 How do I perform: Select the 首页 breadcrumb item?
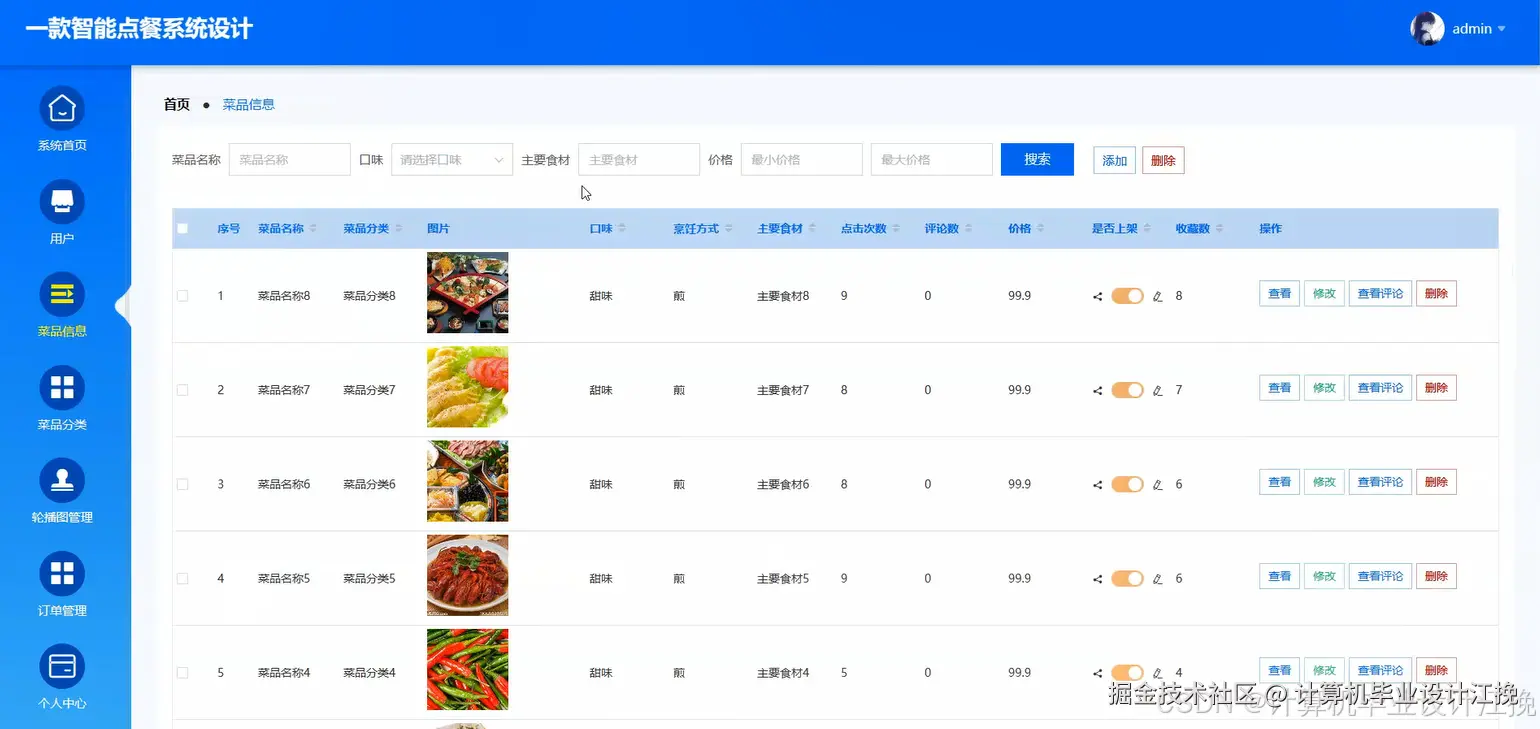[x=176, y=104]
